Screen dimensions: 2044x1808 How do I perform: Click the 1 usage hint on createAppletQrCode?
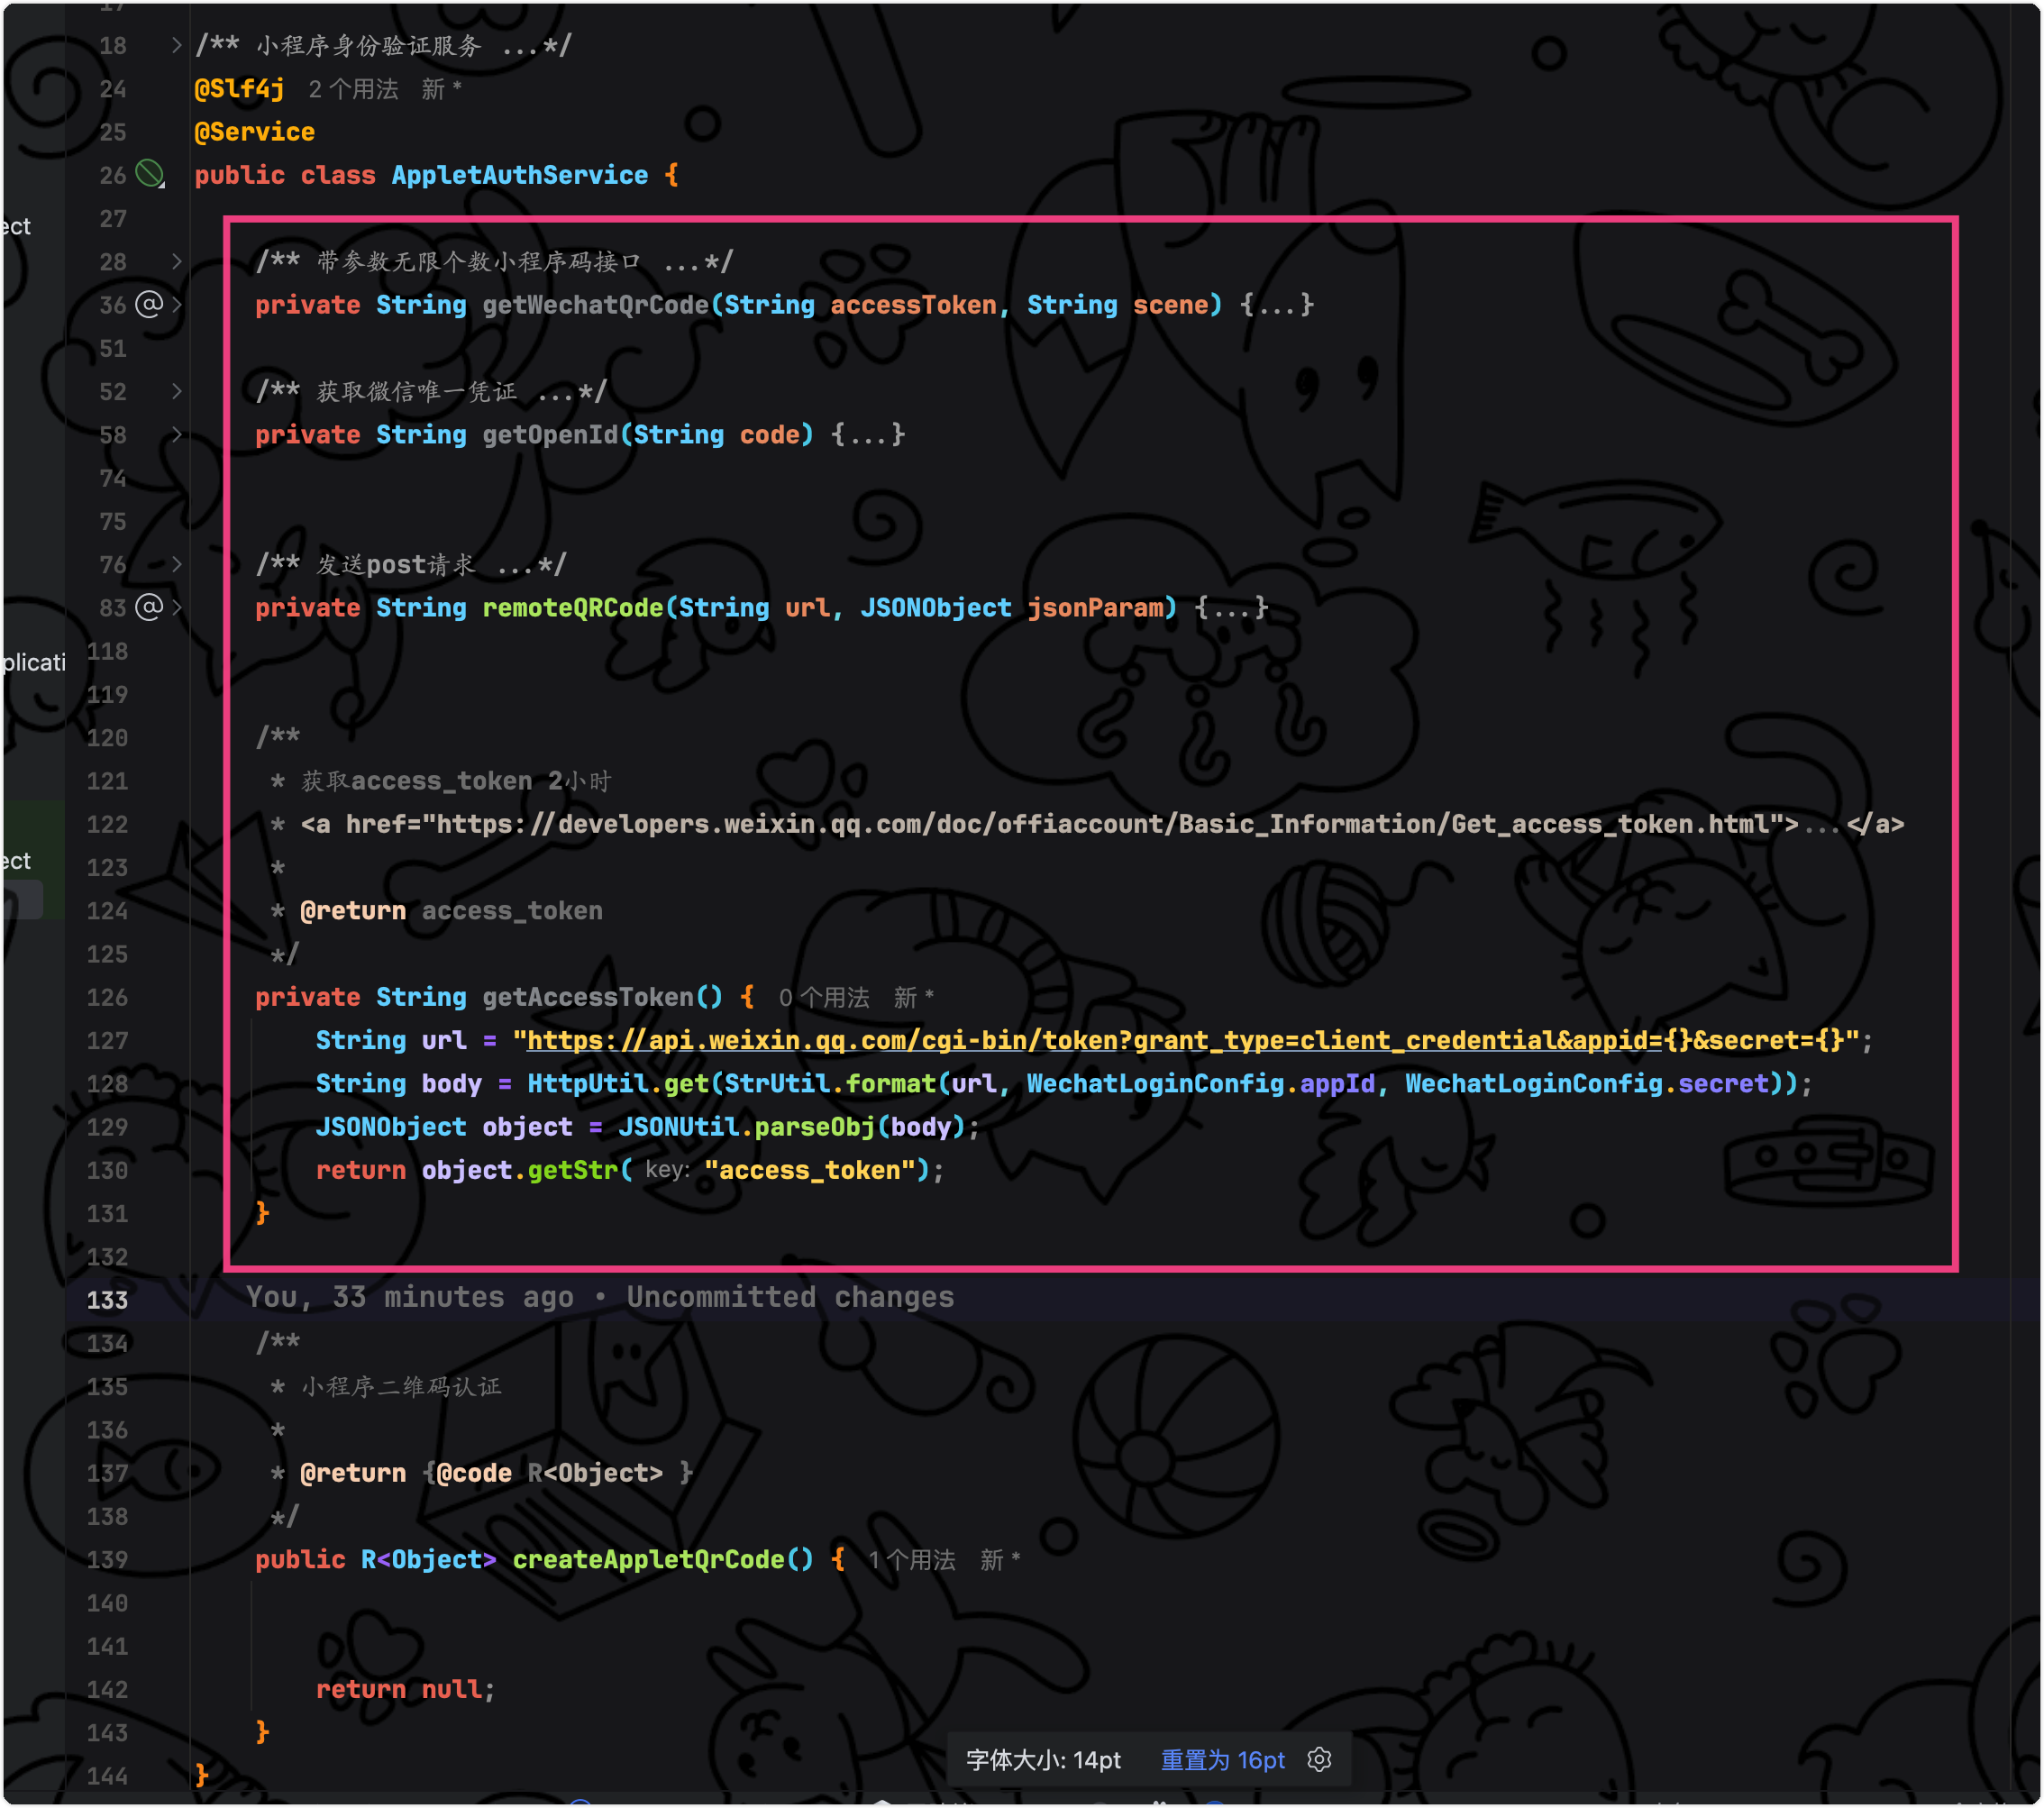click(911, 1560)
